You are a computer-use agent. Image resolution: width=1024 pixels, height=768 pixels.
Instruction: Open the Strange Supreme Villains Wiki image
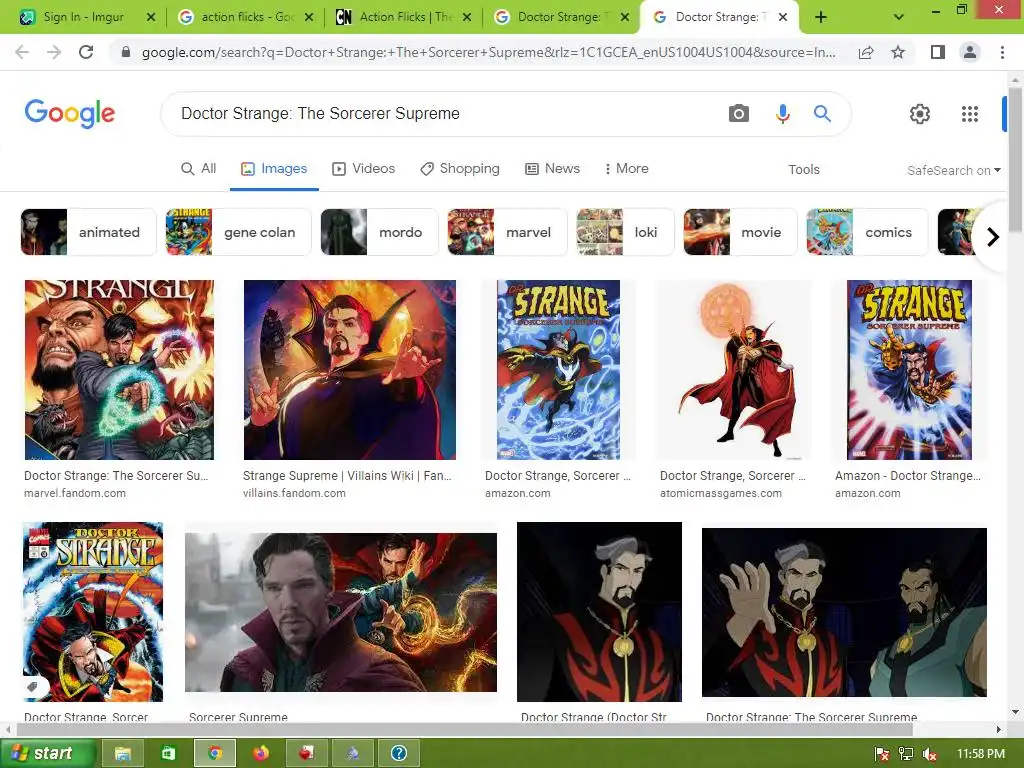[x=349, y=370]
